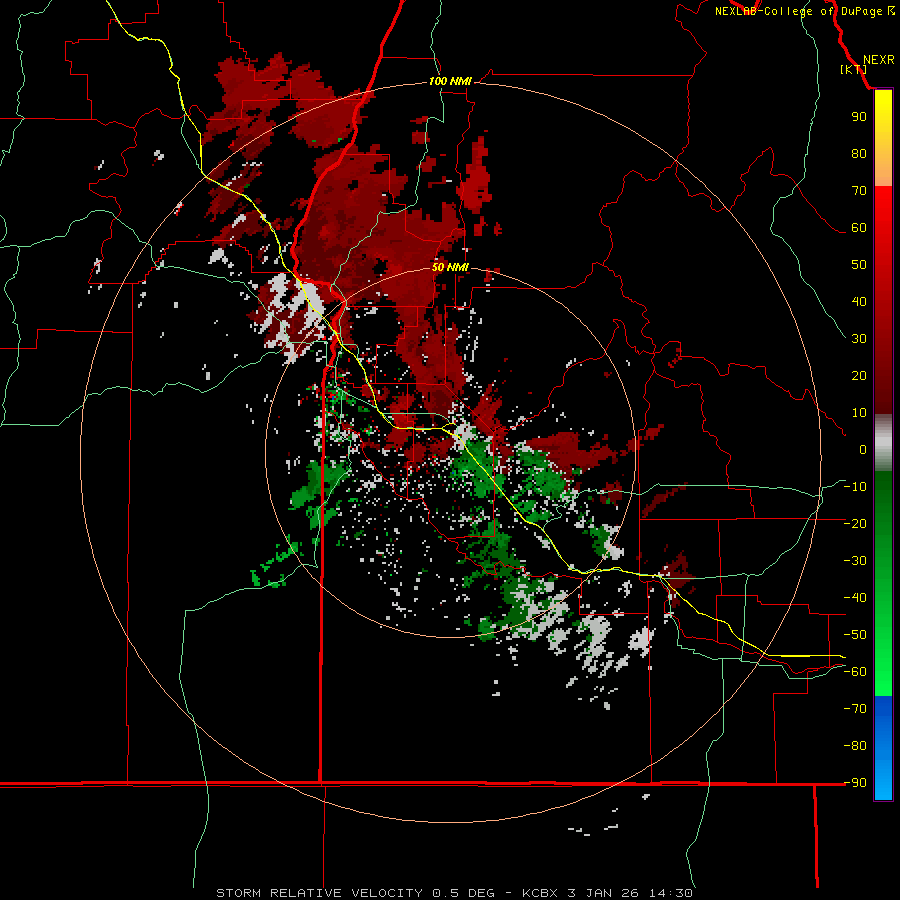Image resolution: width=900 pixels, height=900 pixels.
Task: Click the blue segment at color bar bottom
Action: point(883,748)
